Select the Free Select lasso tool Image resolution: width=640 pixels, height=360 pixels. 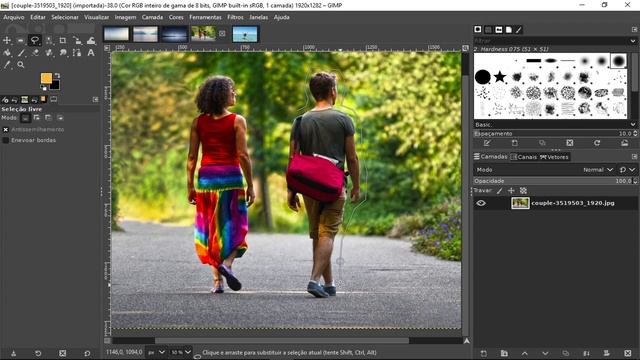click(35, 40)
